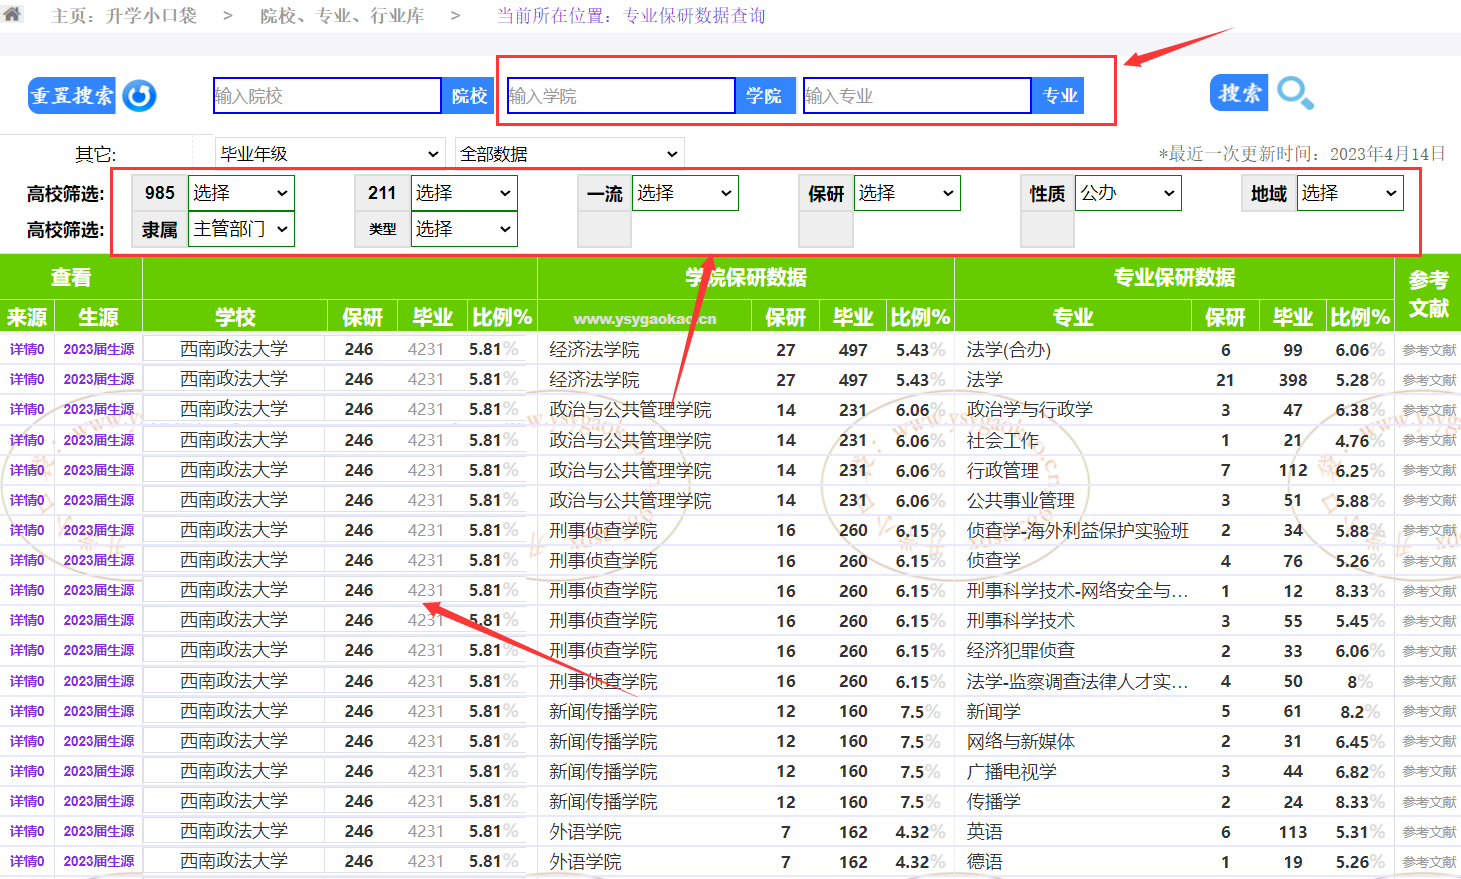The height and width of the screenshot is (879, 1461).
Task: Expand the 全部数据 dropdown
Action: [569, 154]
